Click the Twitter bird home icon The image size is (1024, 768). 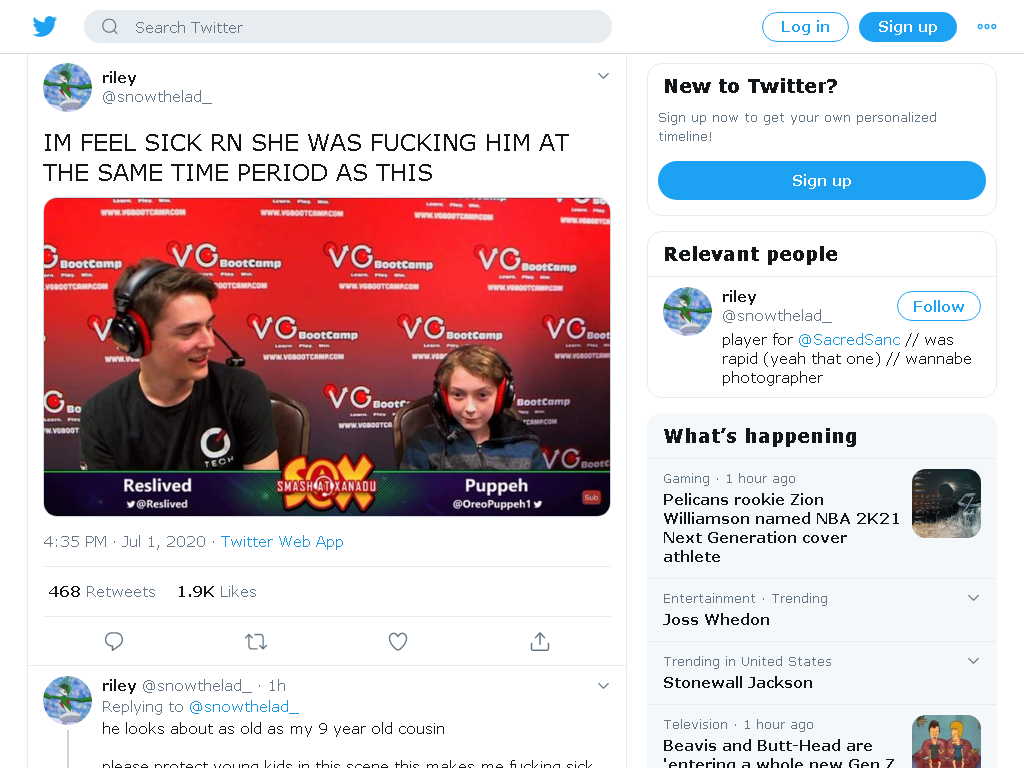point(45,27)
